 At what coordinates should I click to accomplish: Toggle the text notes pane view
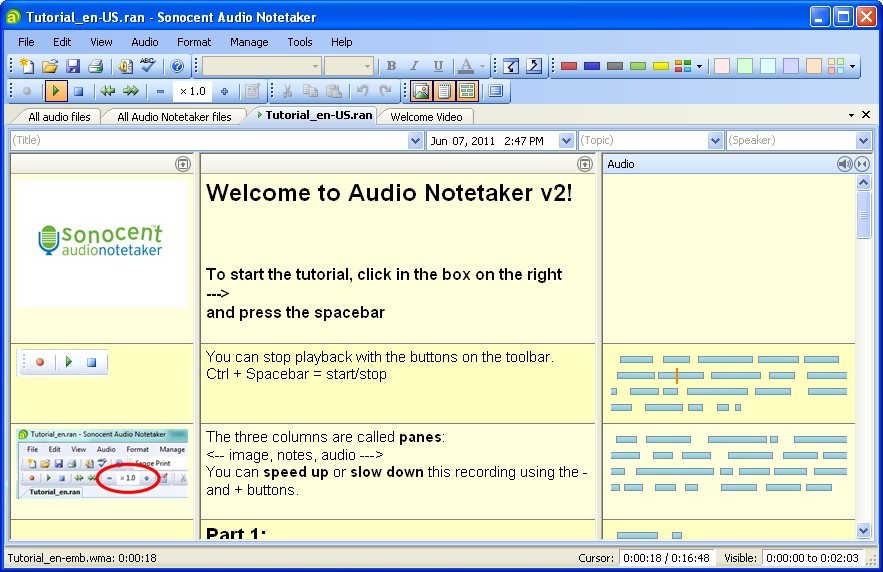point(444,91)
